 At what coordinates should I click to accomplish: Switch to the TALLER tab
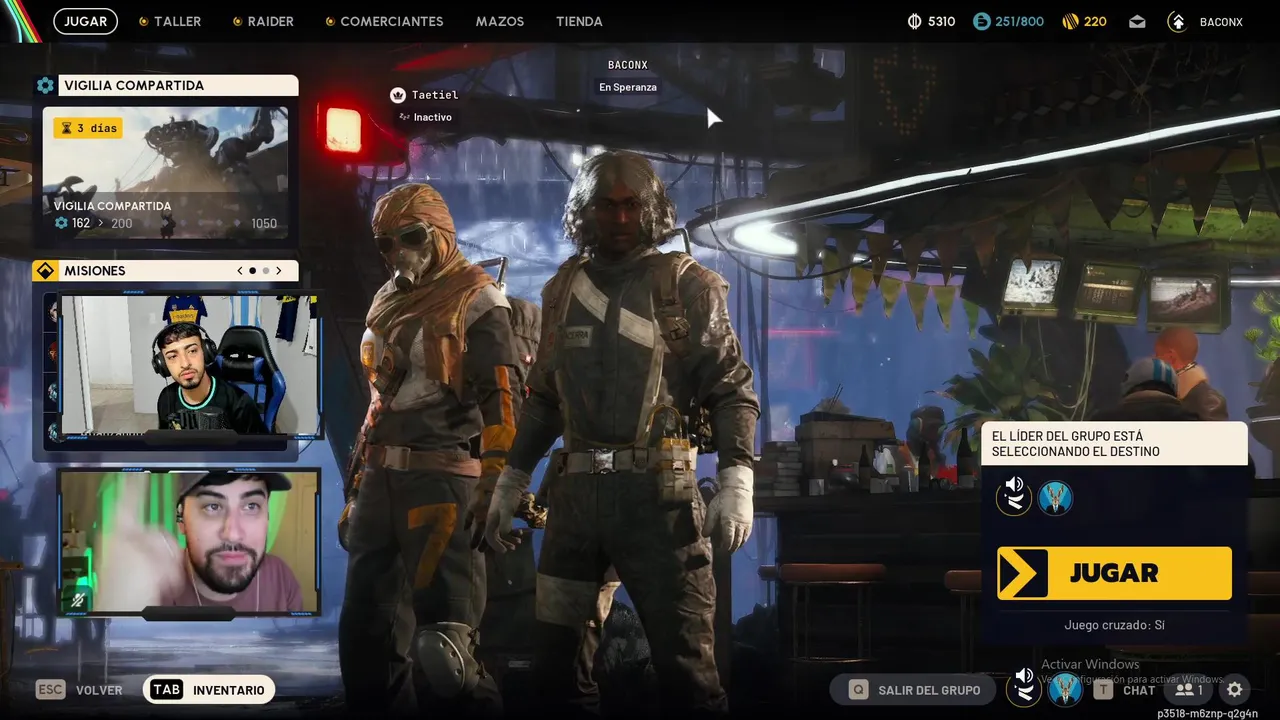point(169,21)
